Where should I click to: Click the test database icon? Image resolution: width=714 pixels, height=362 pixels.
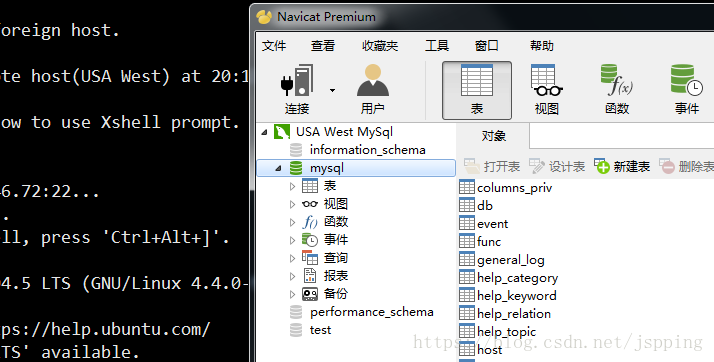pos(296,330)
